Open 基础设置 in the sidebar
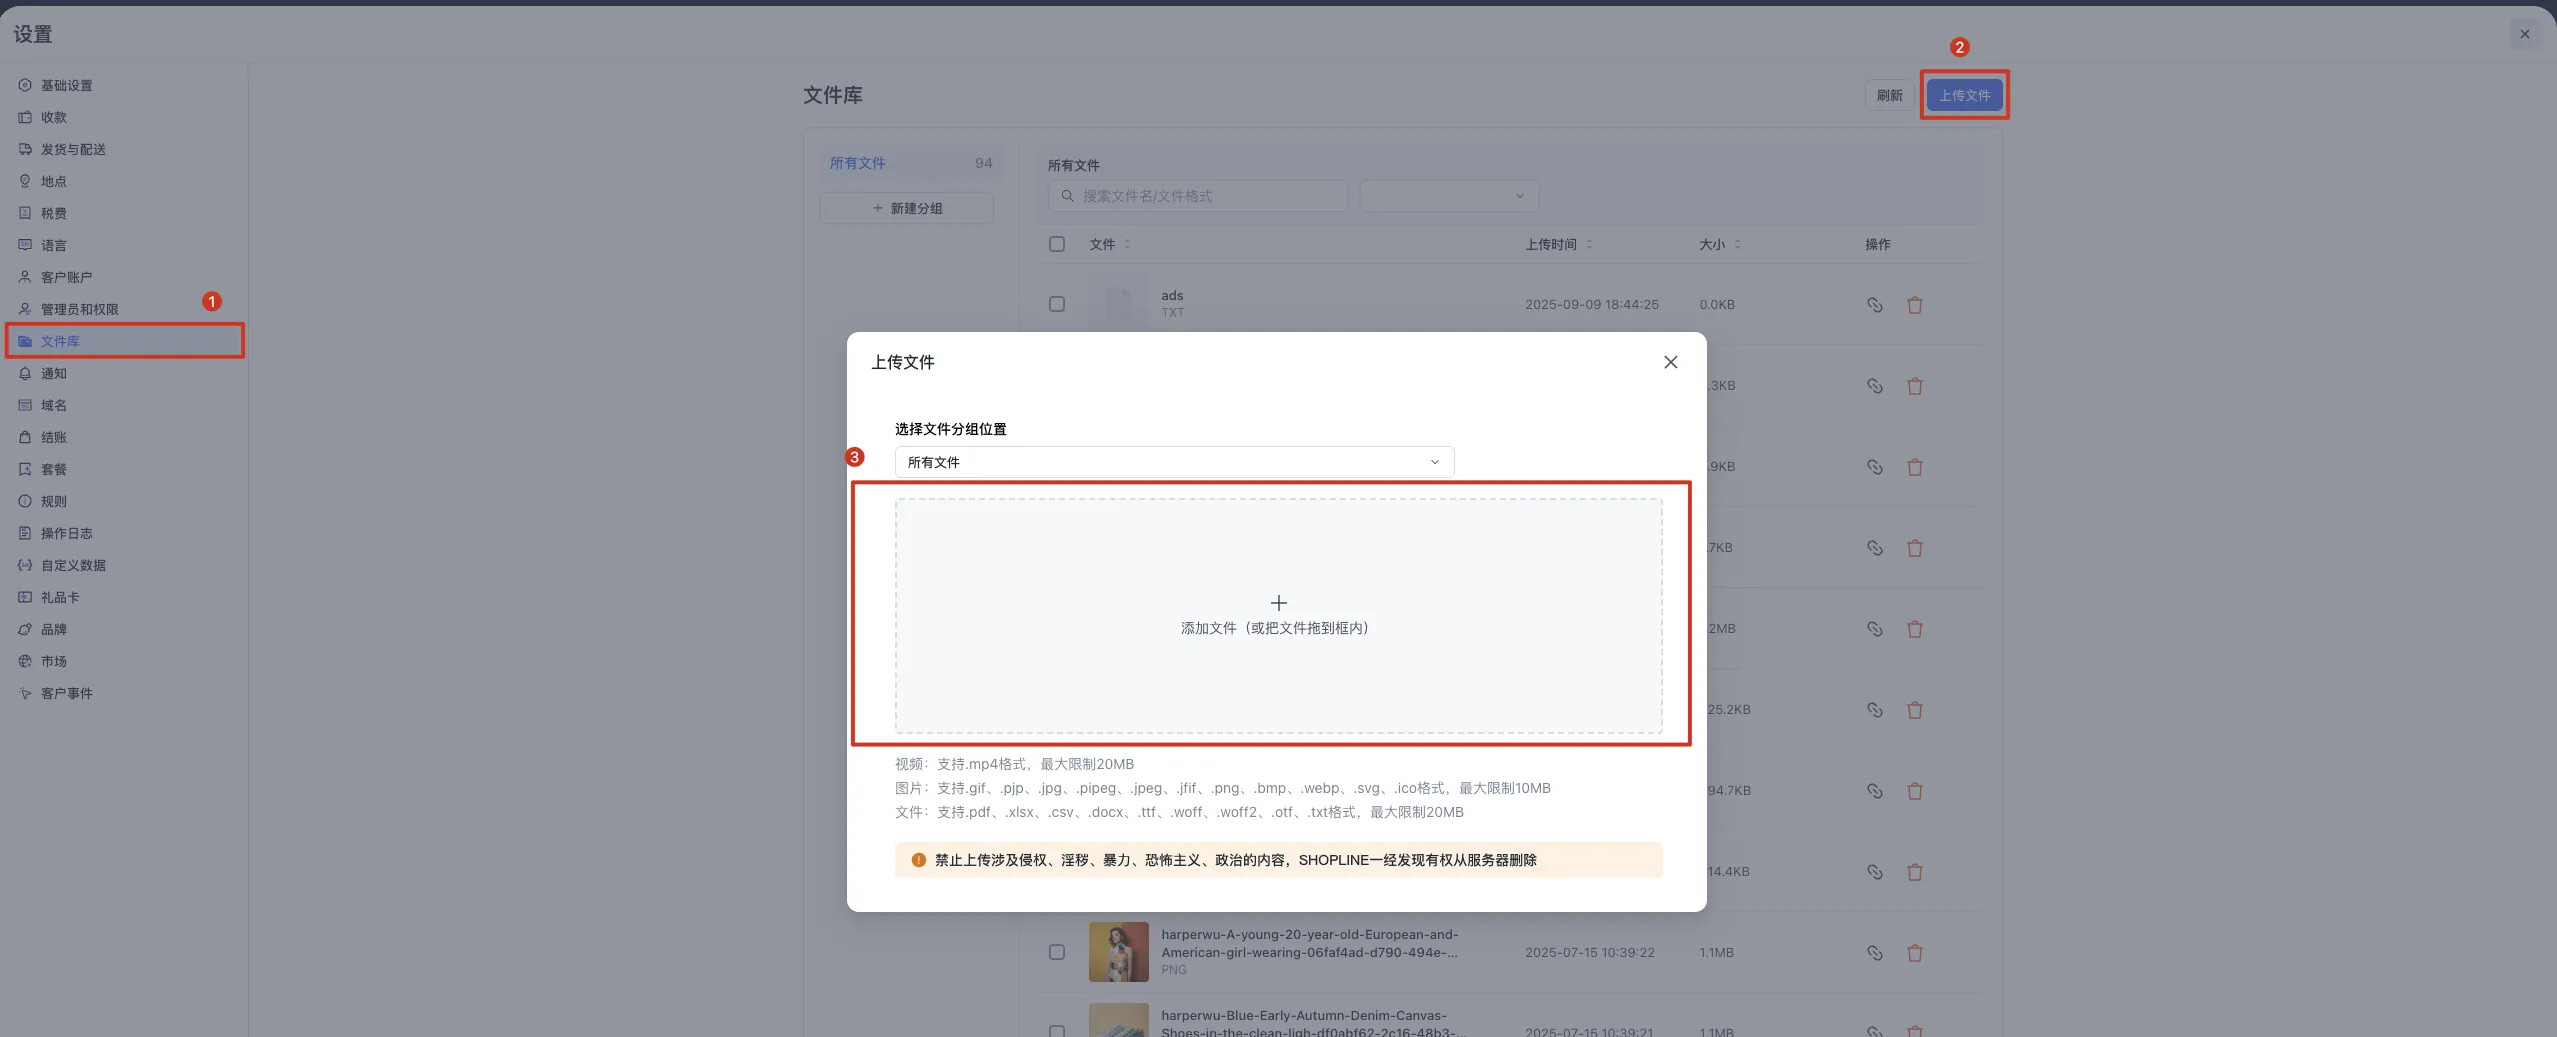The width and height of the screenshot is (2557, 1037). [66, 85]
